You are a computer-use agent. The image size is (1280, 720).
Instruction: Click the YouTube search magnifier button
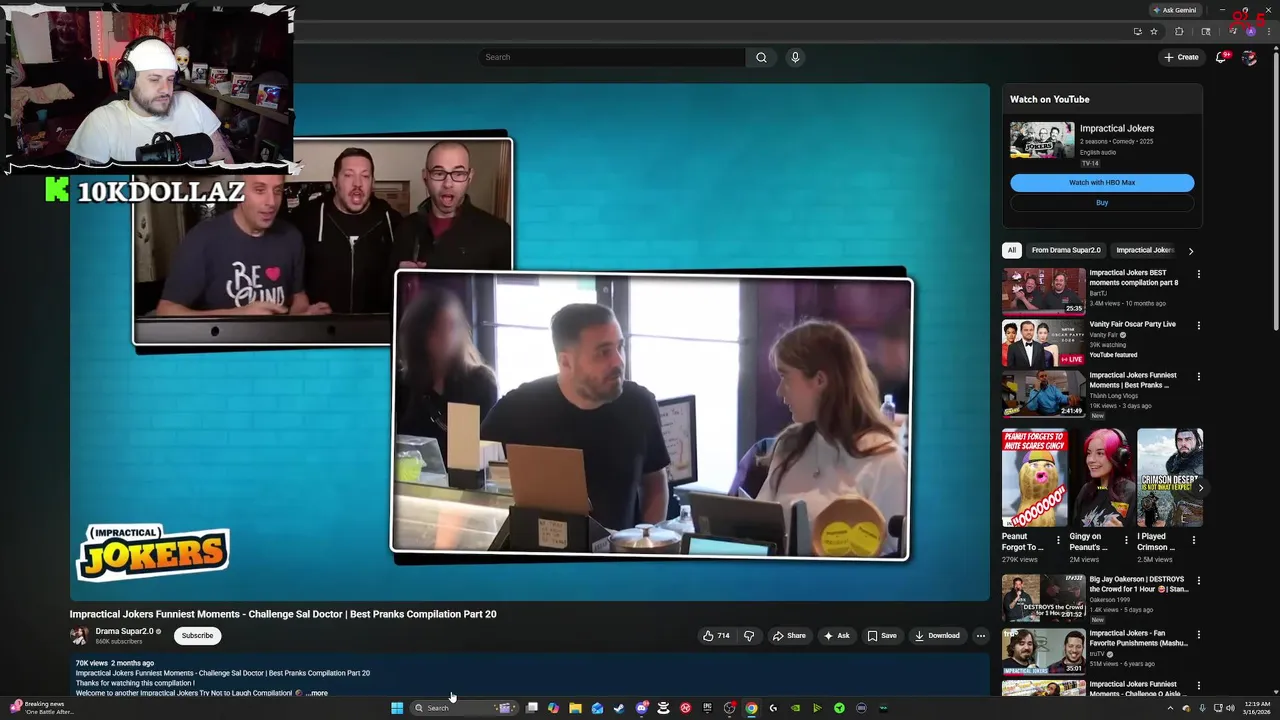761,57
